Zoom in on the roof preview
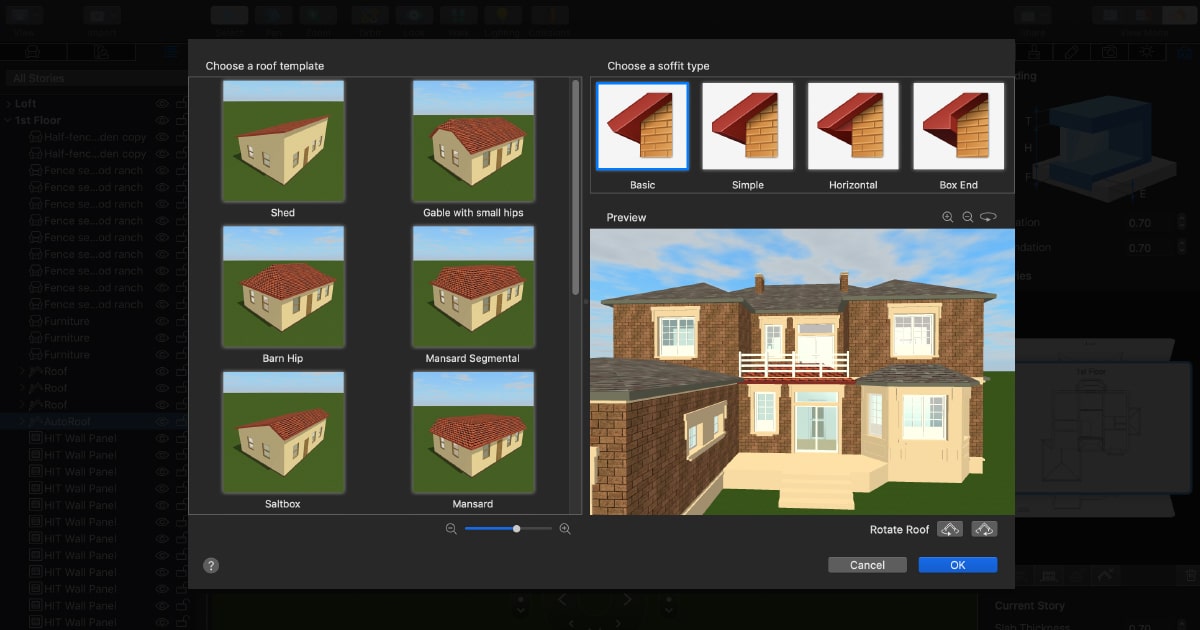 (x=947, y=216)
